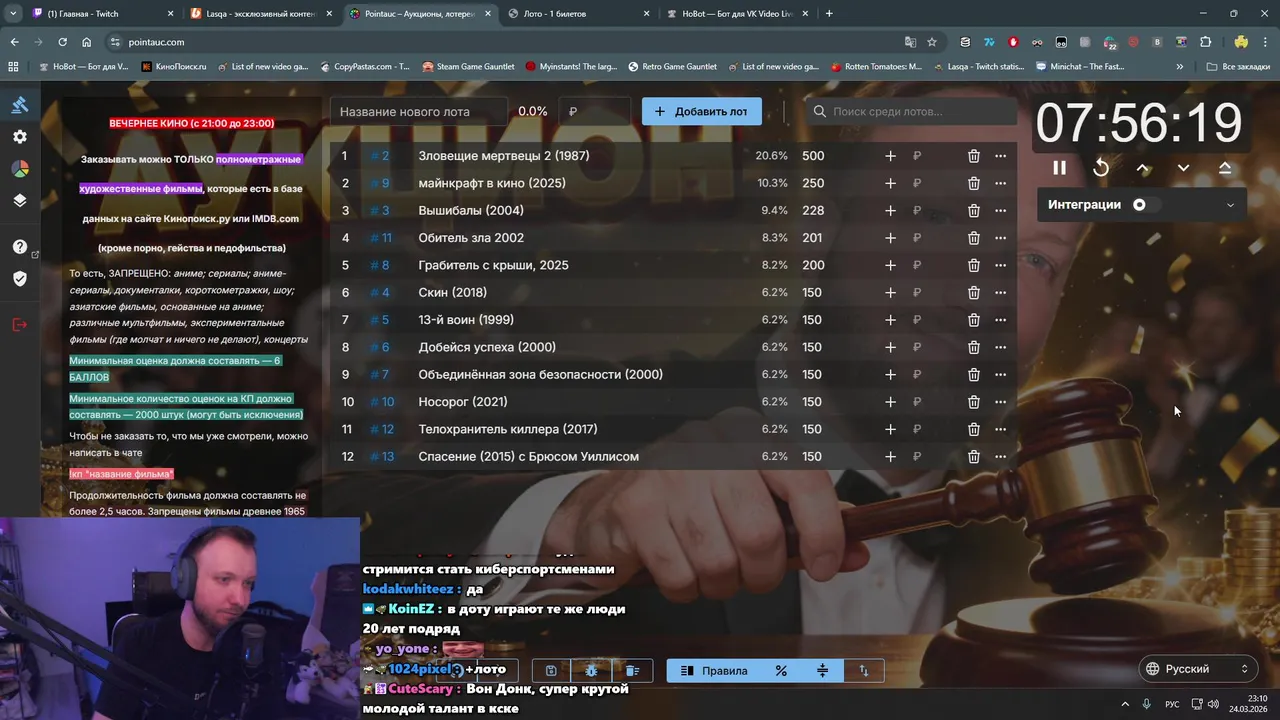Open the auction gavel page in sidebar
This screenshot has height=720, width=1280.
point(20,104)
